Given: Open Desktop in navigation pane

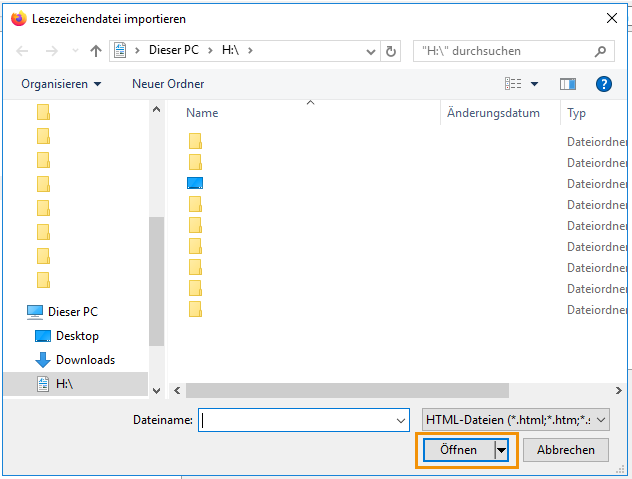Looking at the screenshot, I should point(77,336).
